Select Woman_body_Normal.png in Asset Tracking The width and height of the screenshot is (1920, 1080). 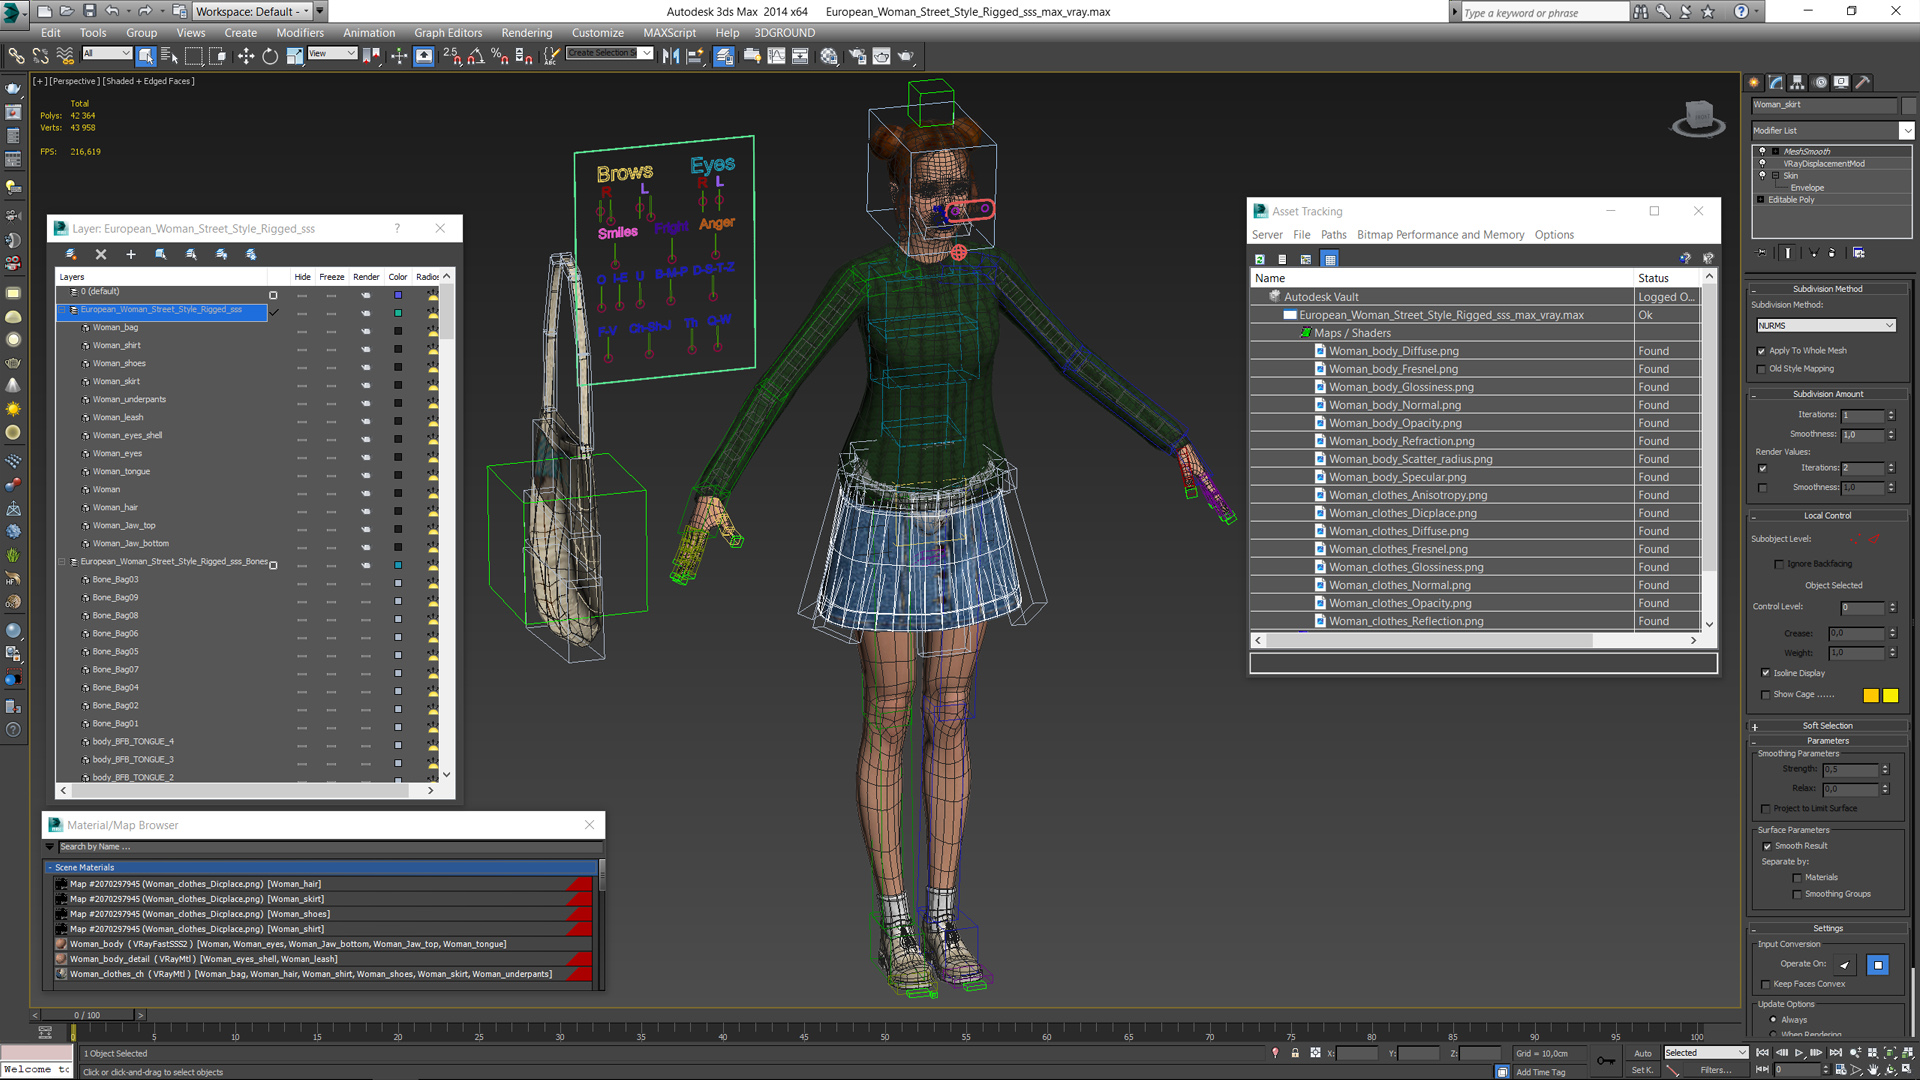click(x=1395, y=405)
